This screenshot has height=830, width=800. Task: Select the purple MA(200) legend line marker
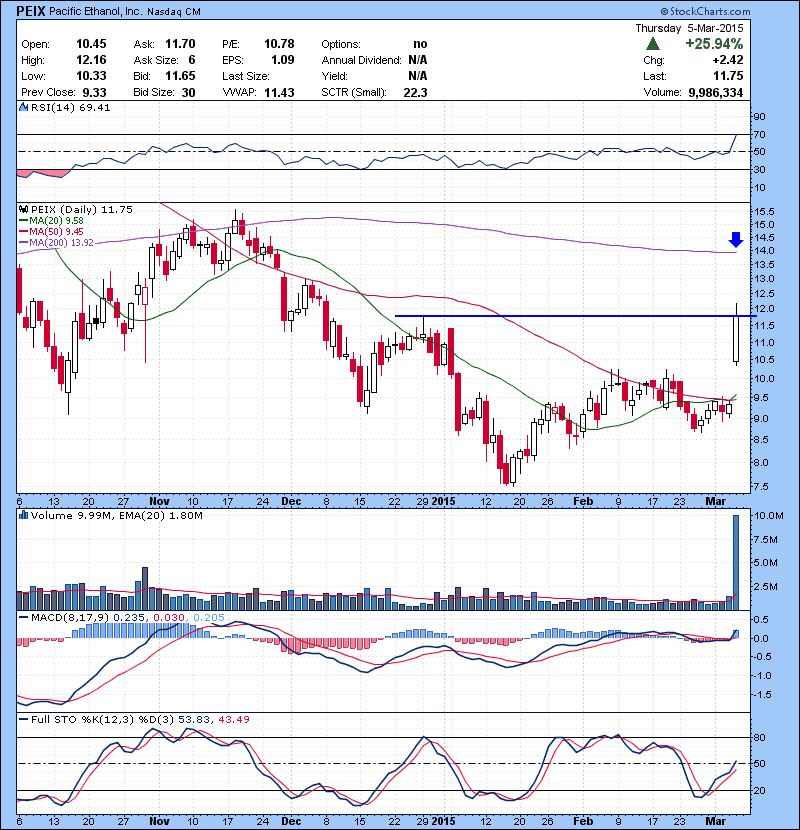24,243
